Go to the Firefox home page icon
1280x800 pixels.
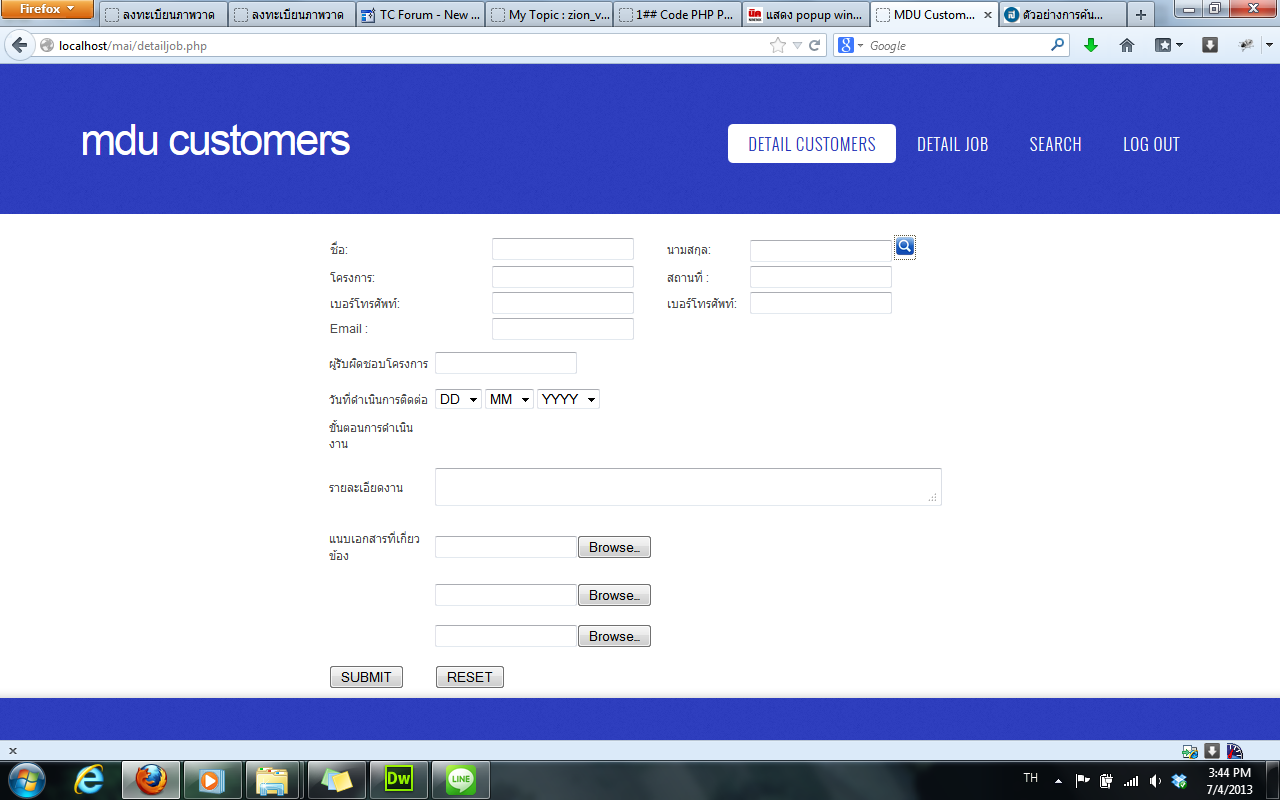pyautogui.click(x=1127, y=45)
